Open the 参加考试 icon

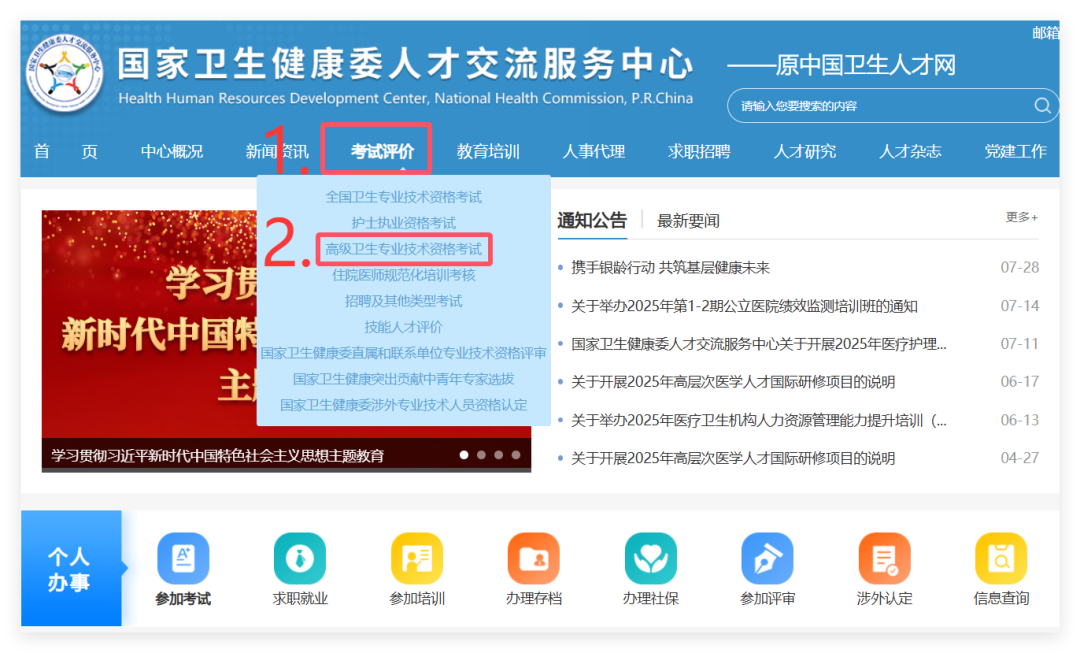183,558
